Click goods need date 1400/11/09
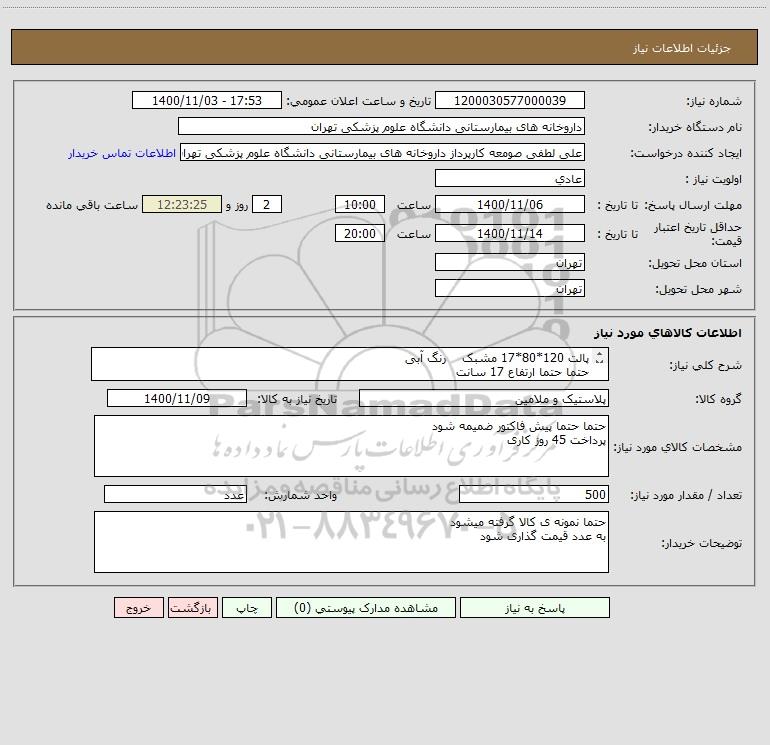Image resolution: width=770 pixels, height=745 pixels. point(177,398)
